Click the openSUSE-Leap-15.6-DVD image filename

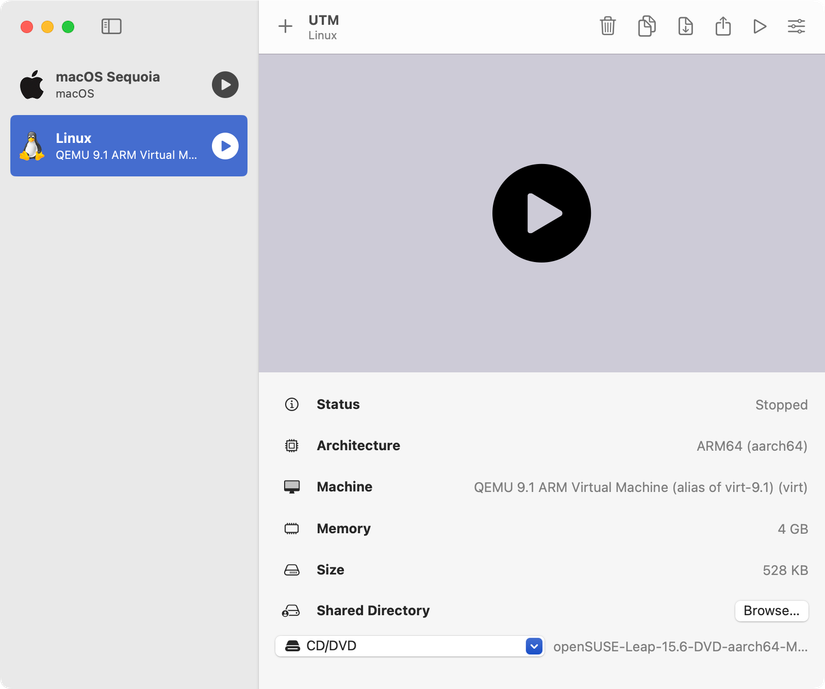(680, 646)
